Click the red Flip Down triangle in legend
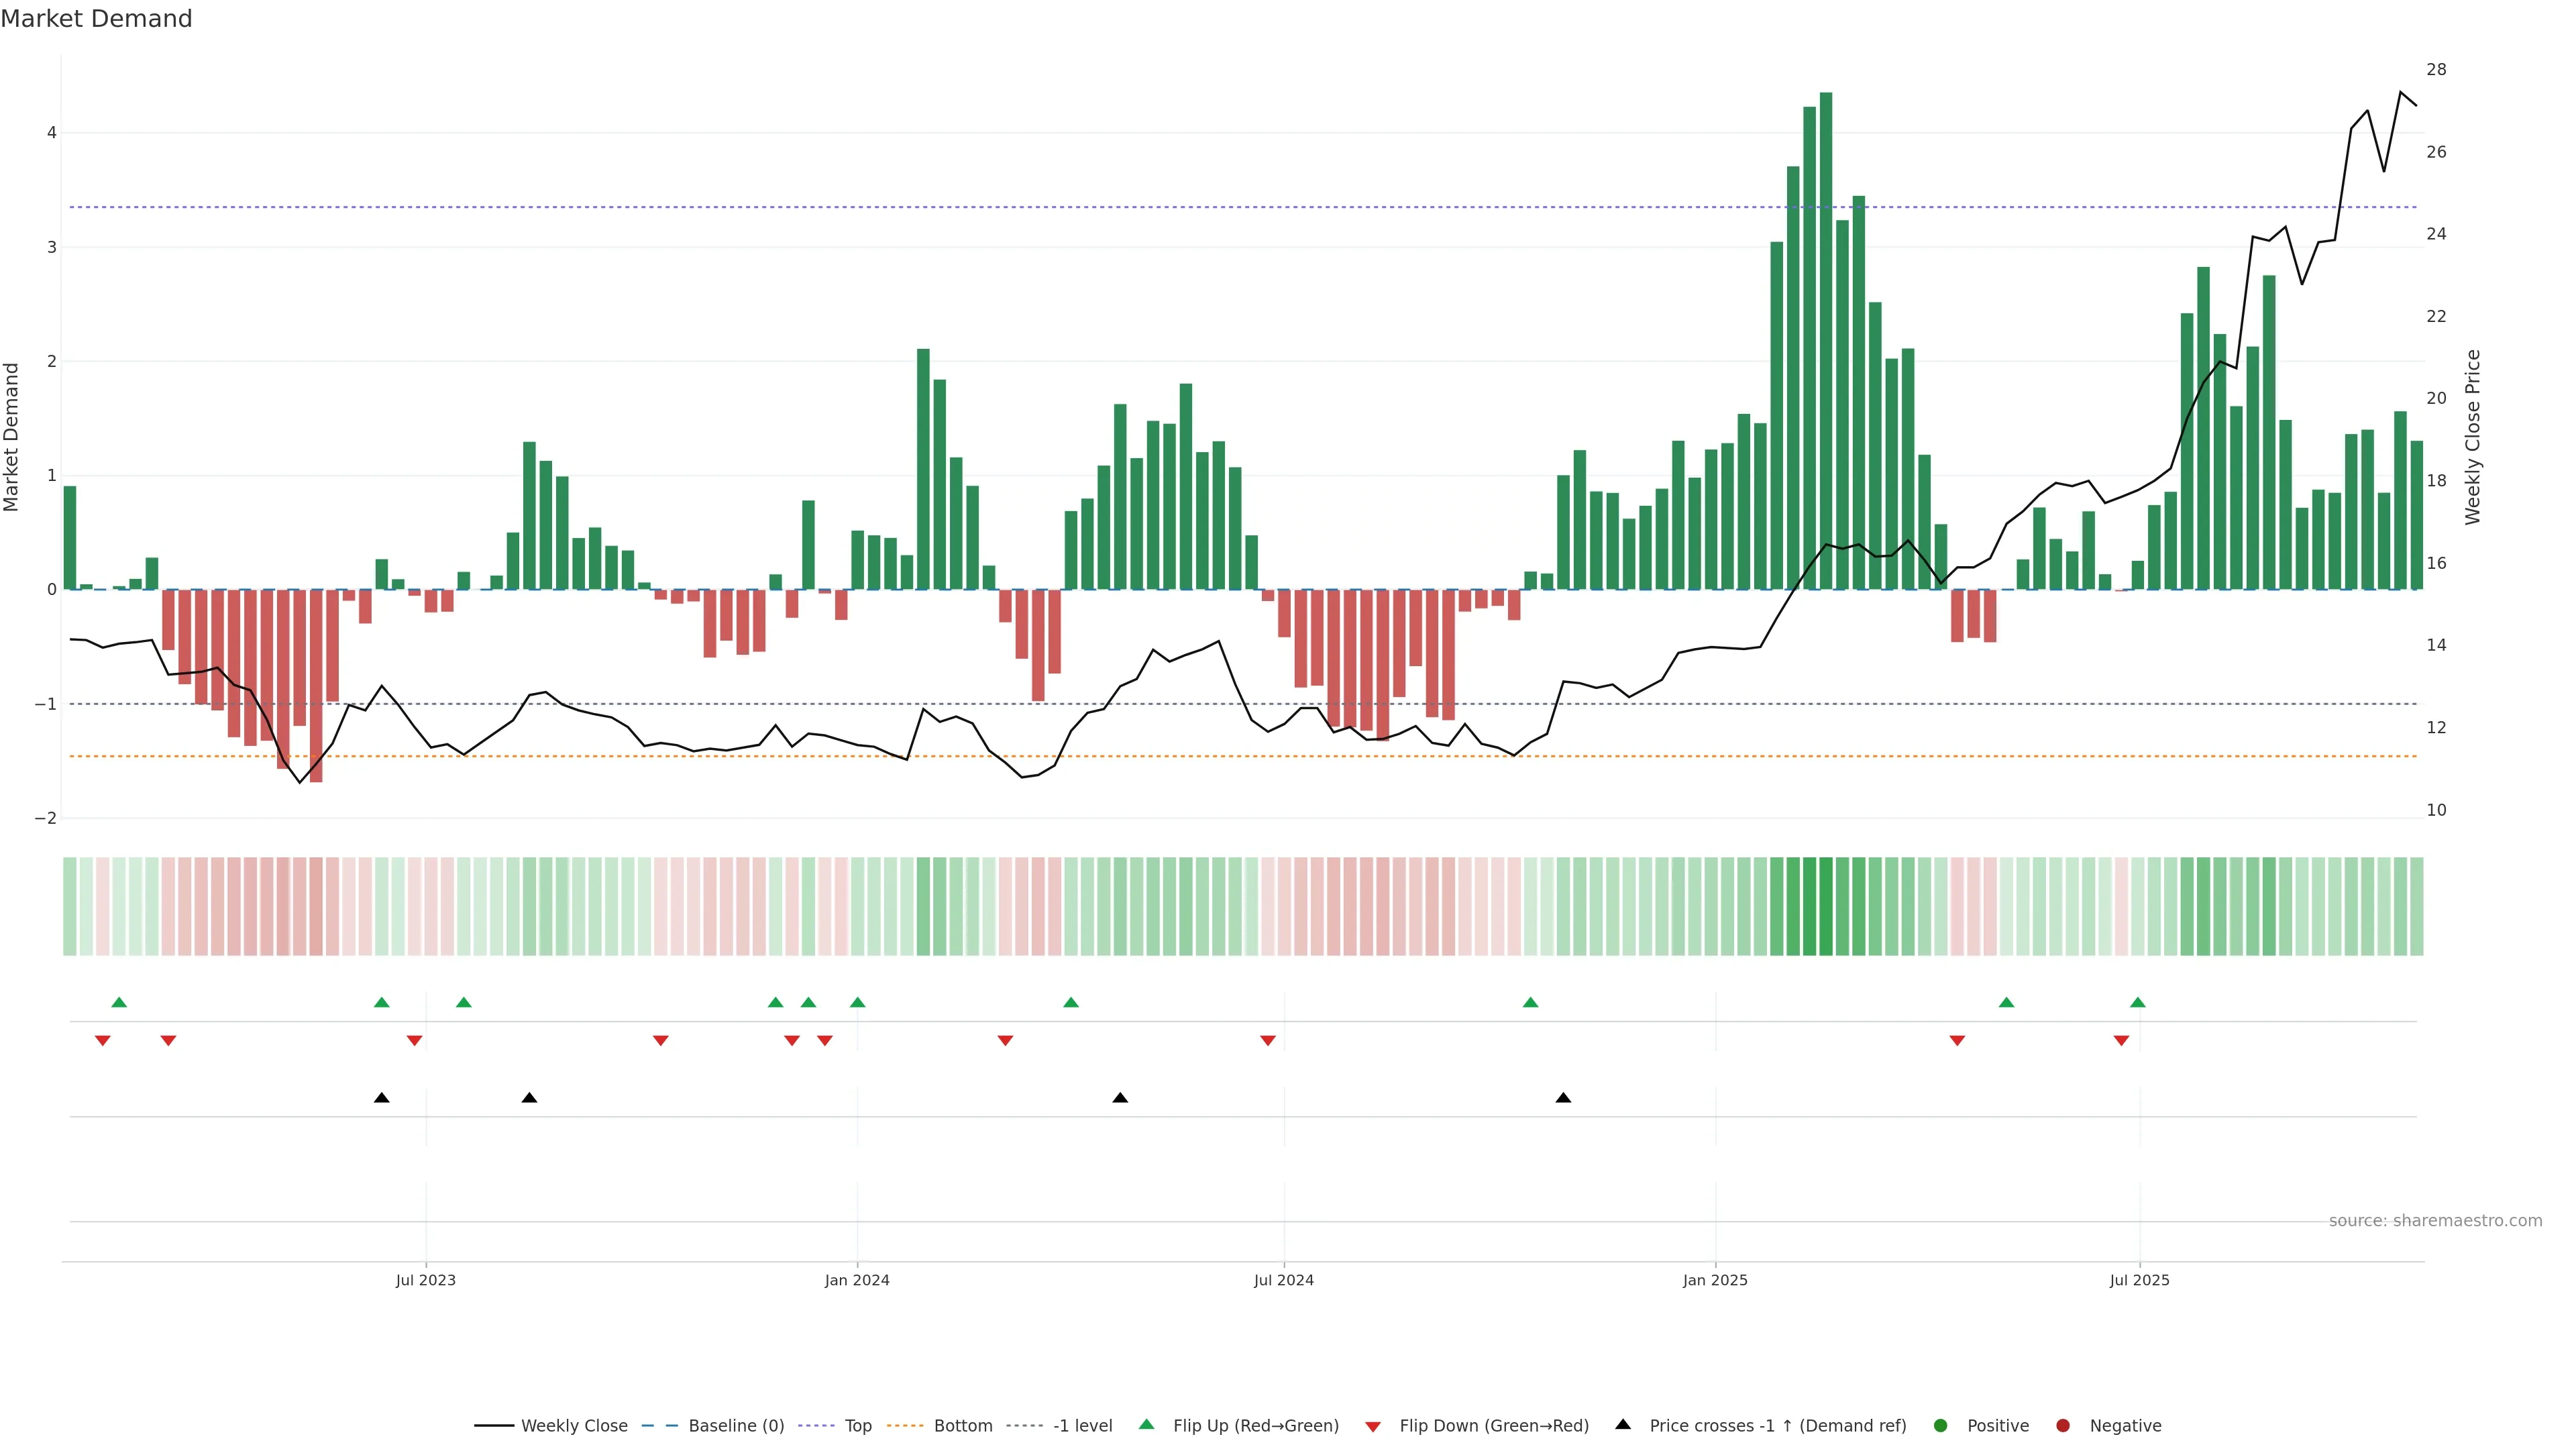This screenshot has width=2576, height=1449. 1373,1426
